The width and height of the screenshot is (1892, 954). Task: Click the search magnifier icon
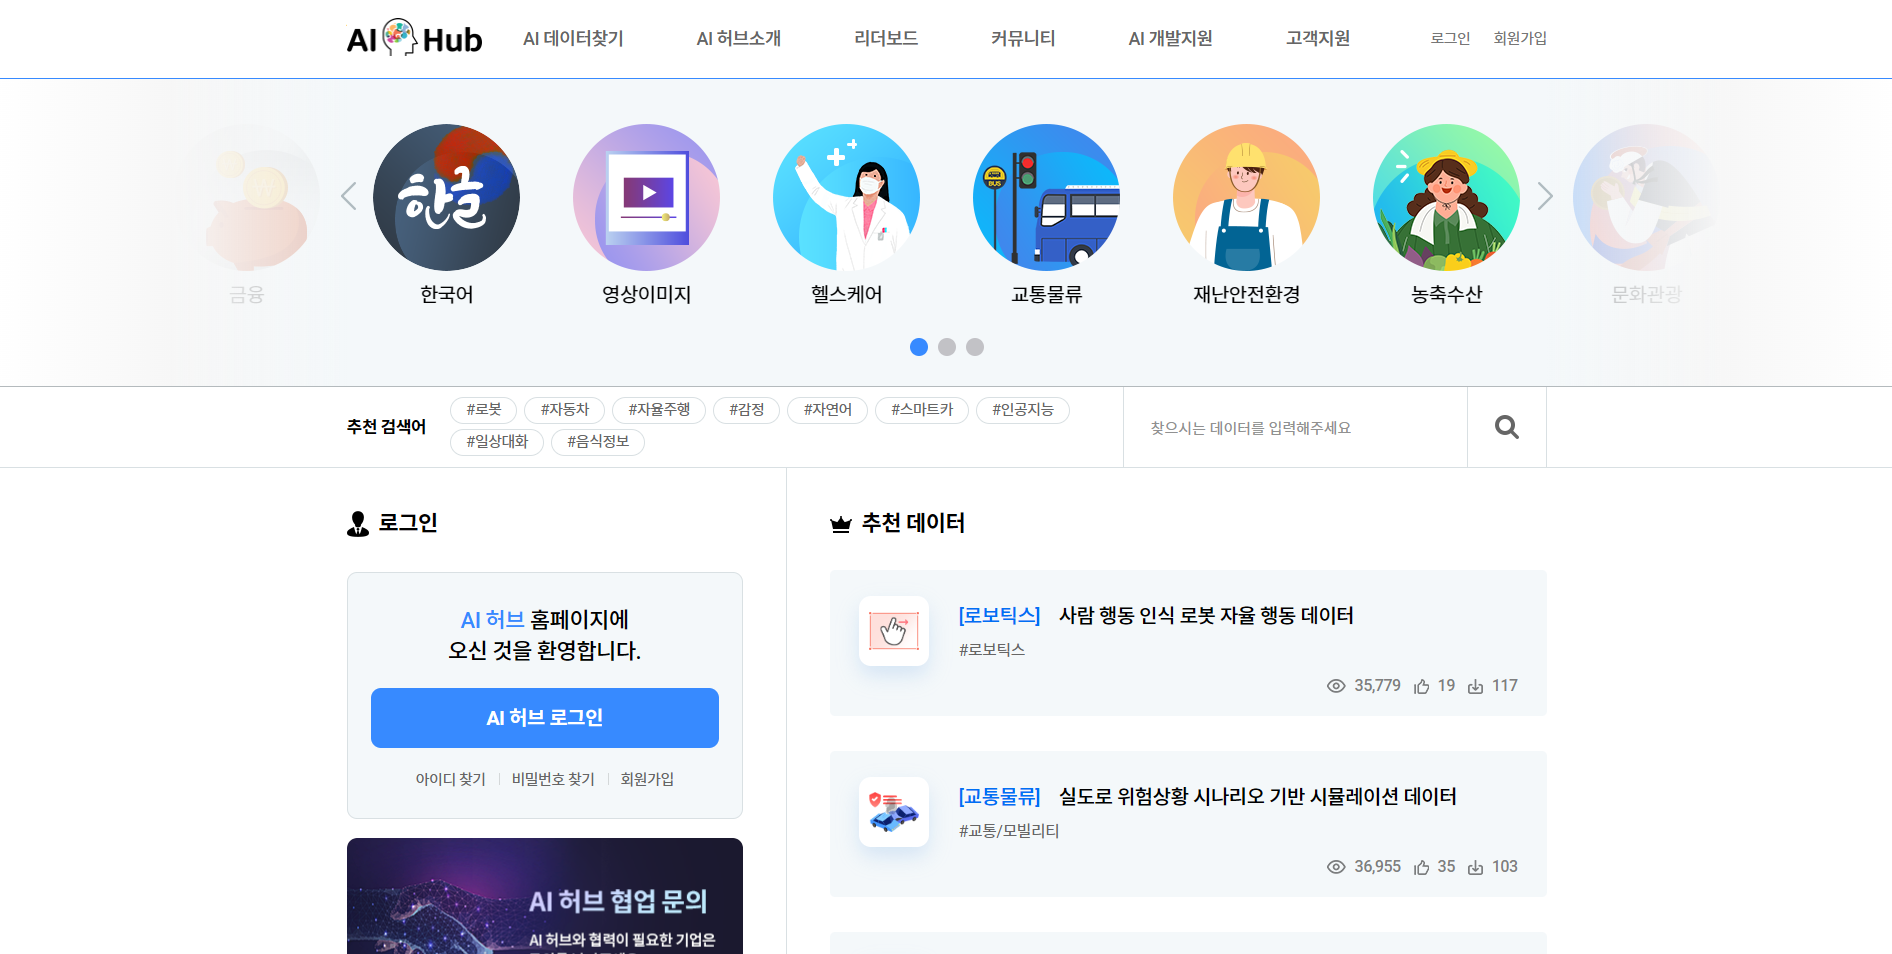point(1506,427)
